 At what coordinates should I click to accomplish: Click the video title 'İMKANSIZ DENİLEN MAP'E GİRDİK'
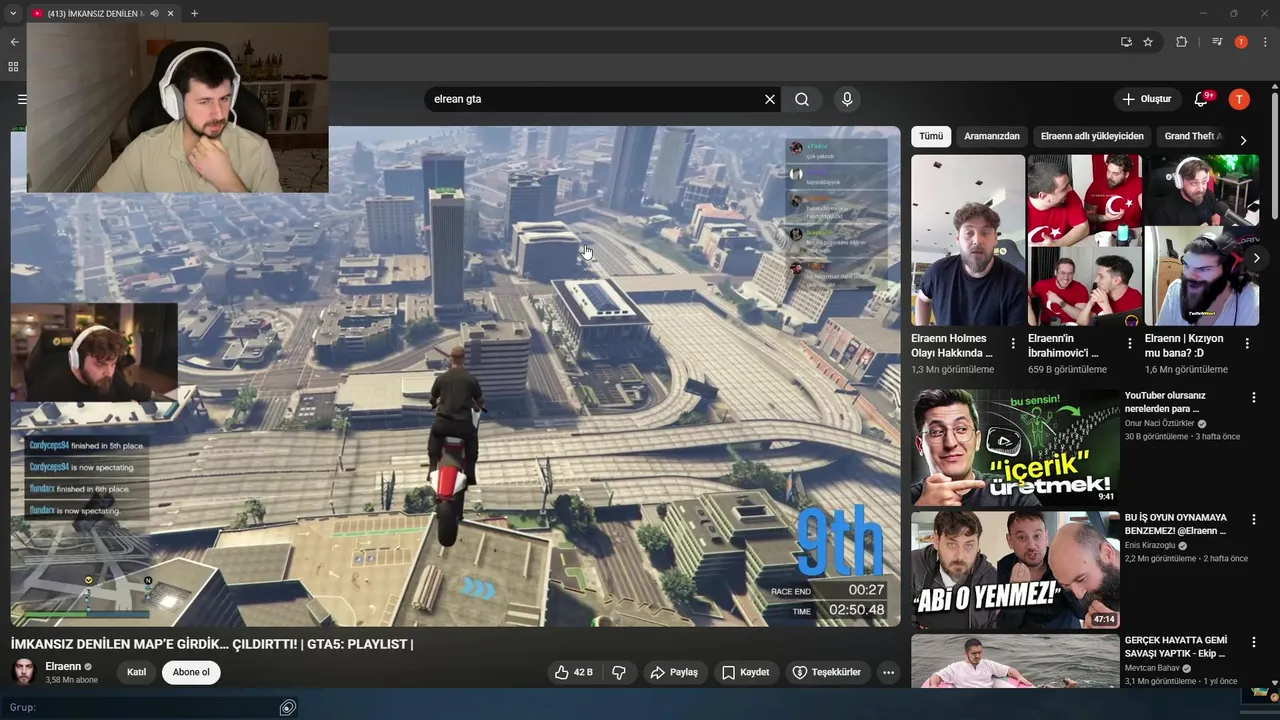pos(212,644)
